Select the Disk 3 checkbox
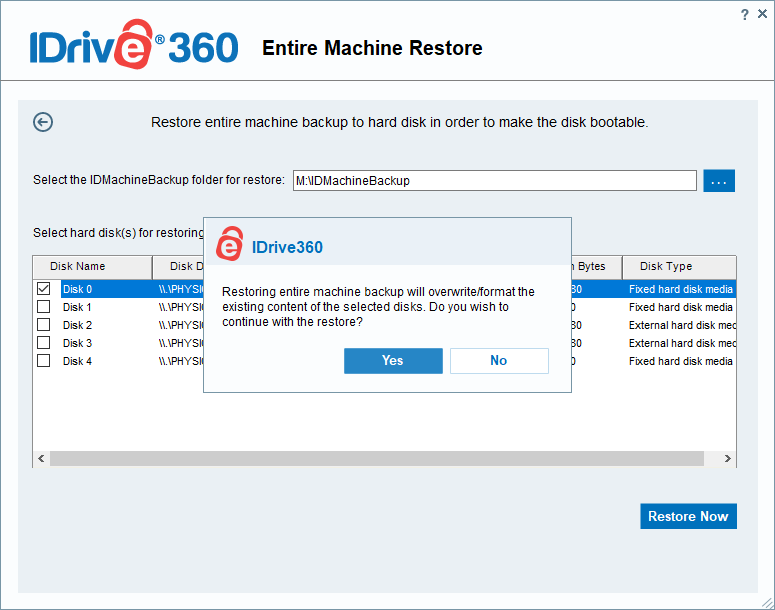The image size is (775, 610). (44, 343)
